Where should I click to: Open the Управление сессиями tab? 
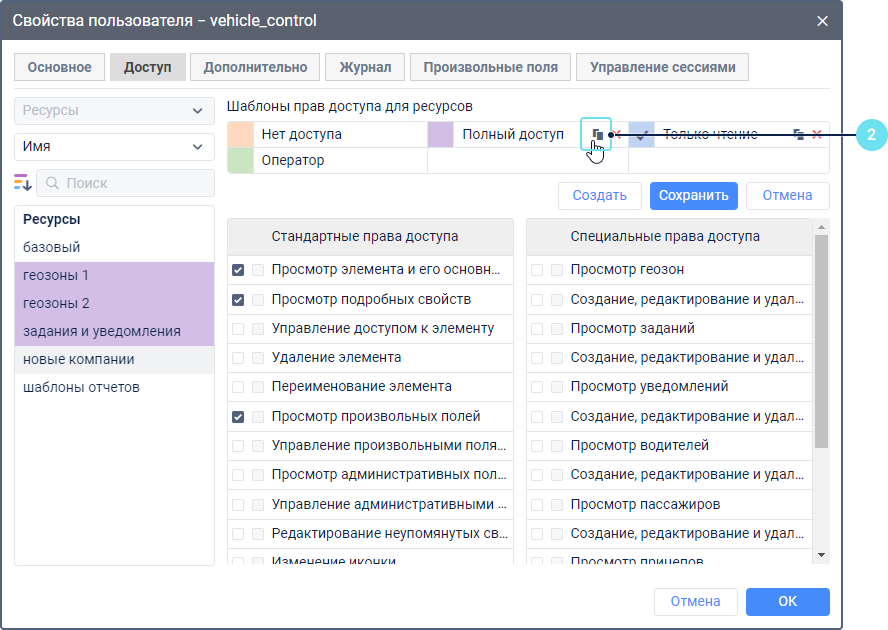662,67
